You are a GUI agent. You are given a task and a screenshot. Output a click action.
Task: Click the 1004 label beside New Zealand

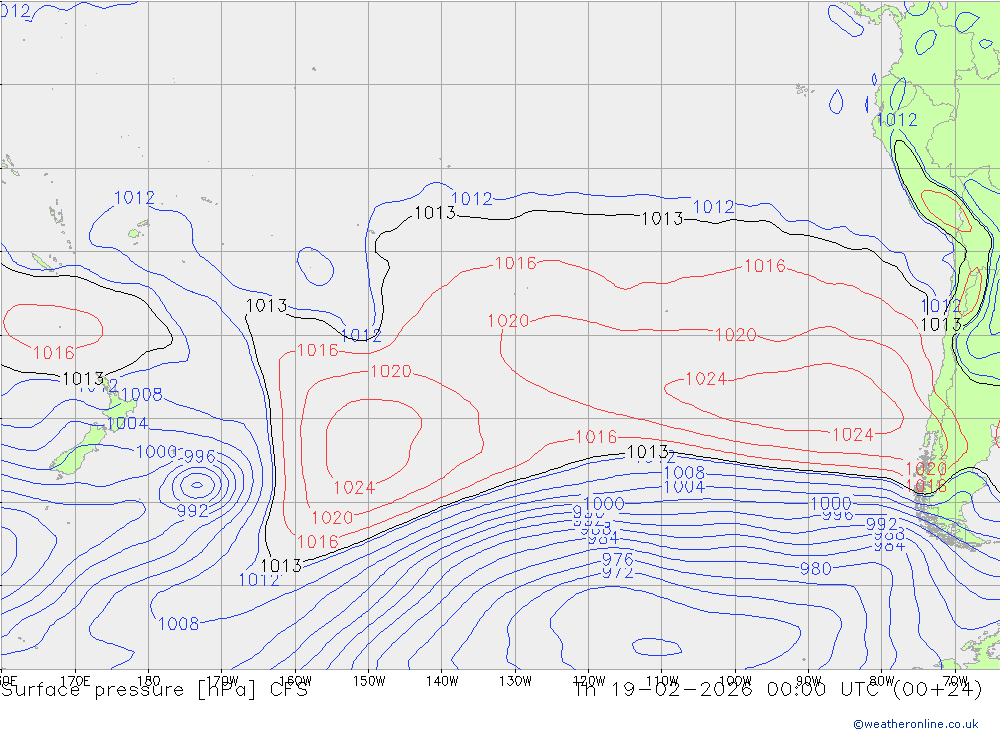click(x=128, y=424)
